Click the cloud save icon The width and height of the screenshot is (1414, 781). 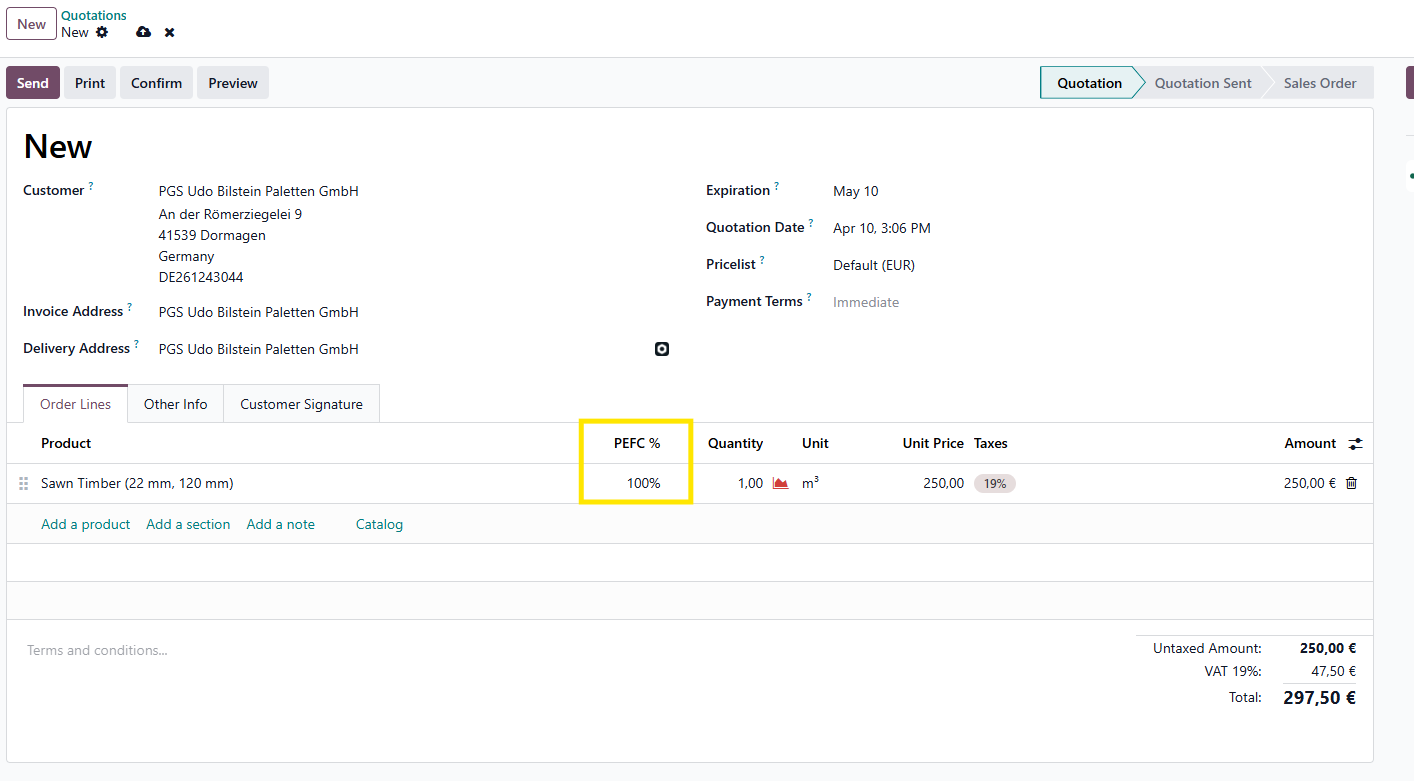[x=143, y=33]
